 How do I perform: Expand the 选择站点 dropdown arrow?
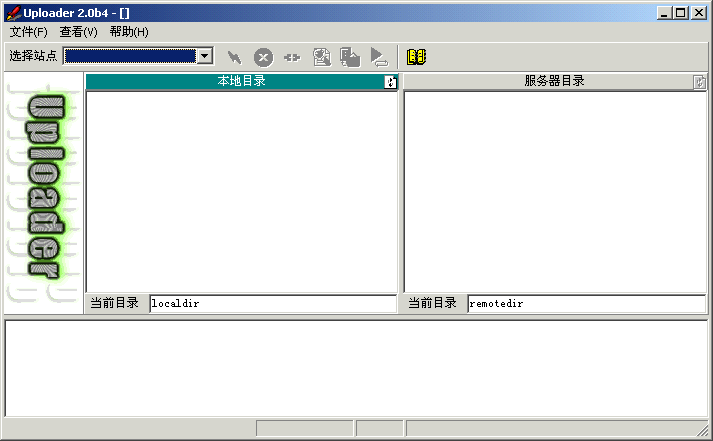tap(205, 57)
